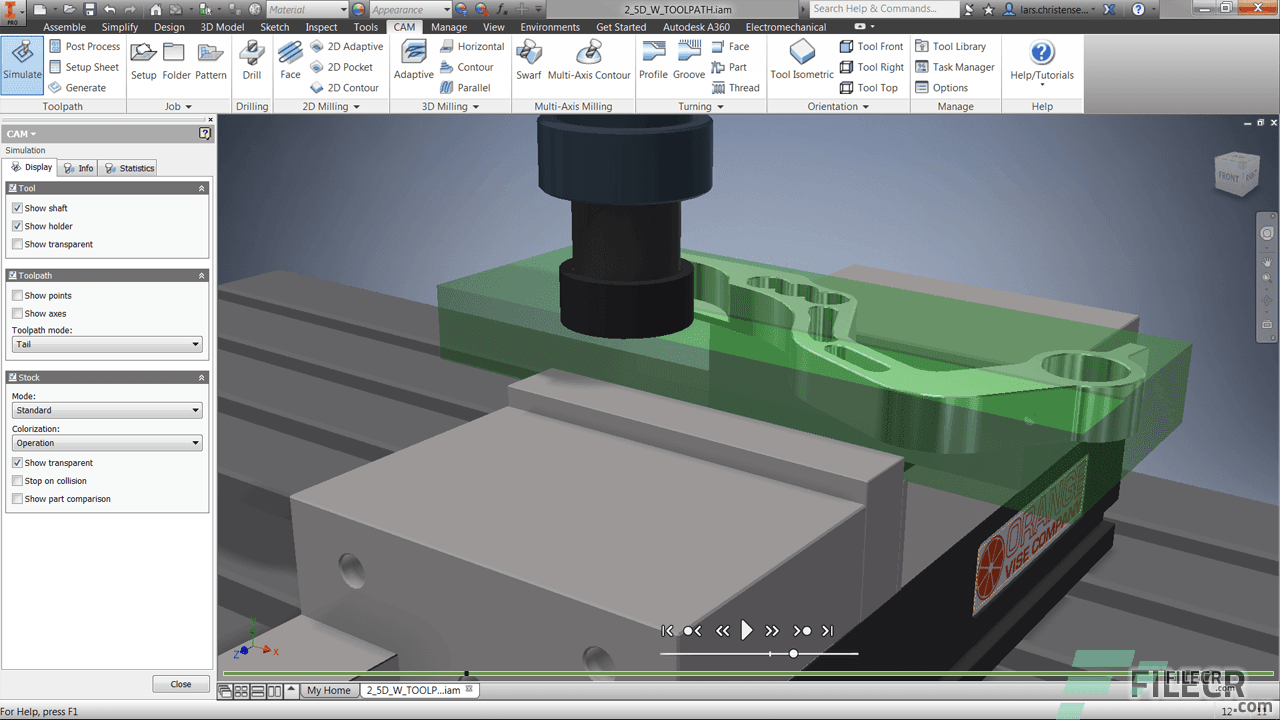
Task: Open the Stock Colorization dropdown
Action: pyautogui.click(x=107, y=443)
